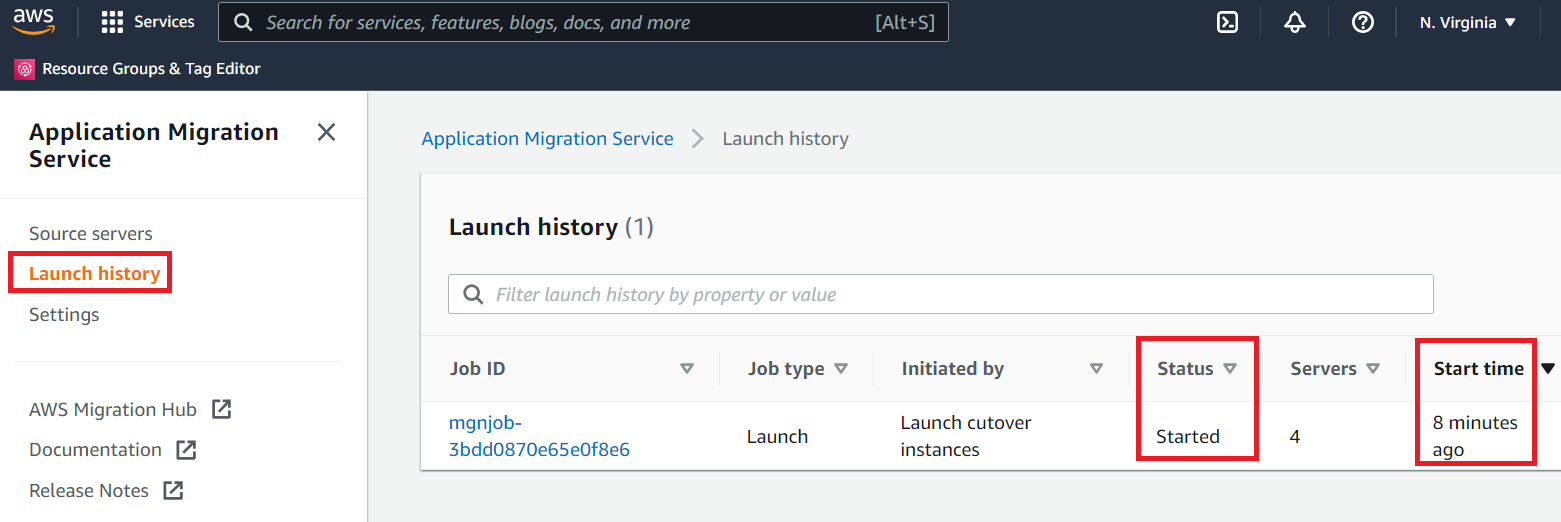This screenshot has height=522, width=1561.
Task: Open the CloudShell terminal icon
Action: point(1227,22)
